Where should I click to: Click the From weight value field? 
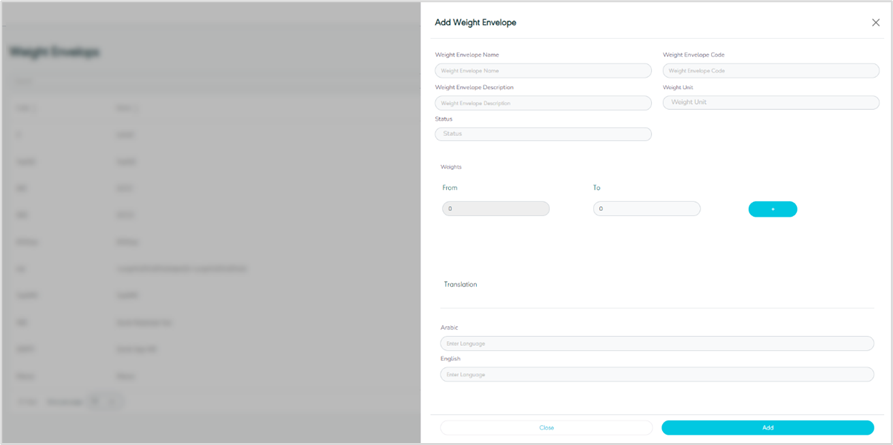click(x=495, y=209)
